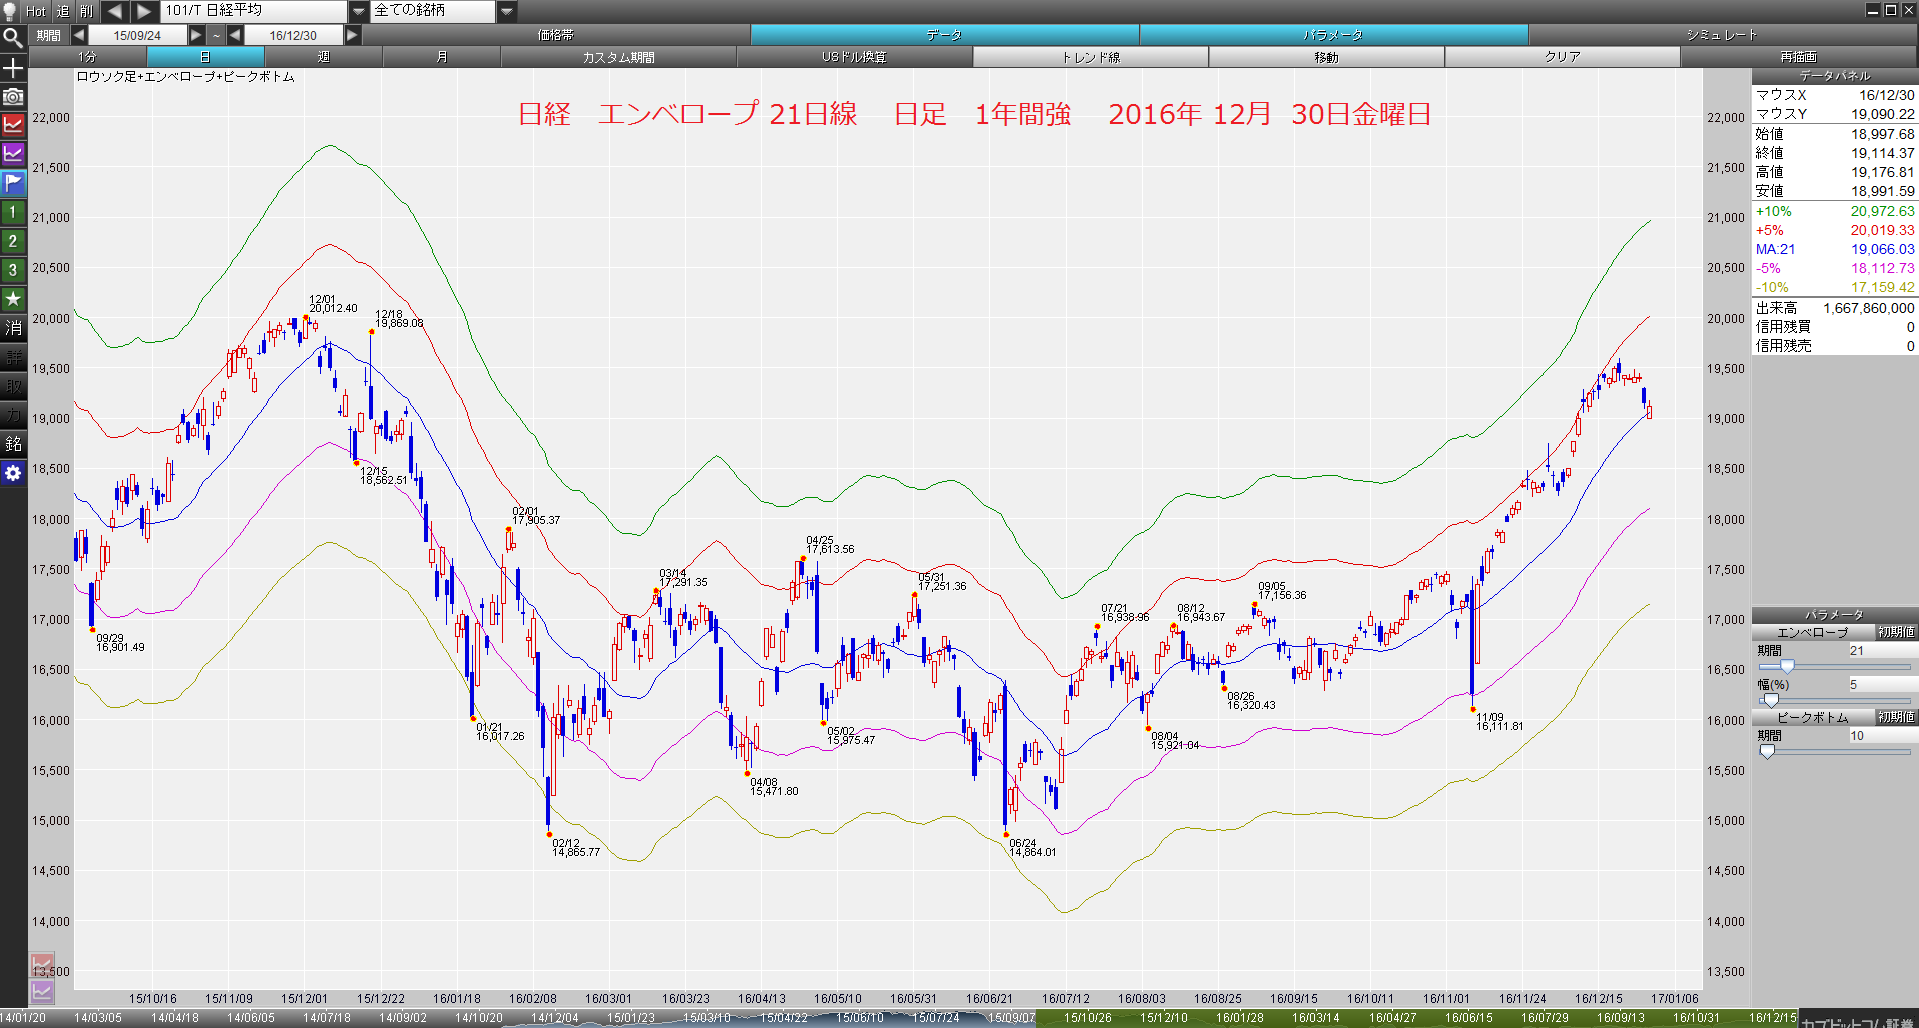The height and width of the screenshot is (1028, 1919).
Task: Toggle USドル換算 conversion
Action: [x=854, y=57]
